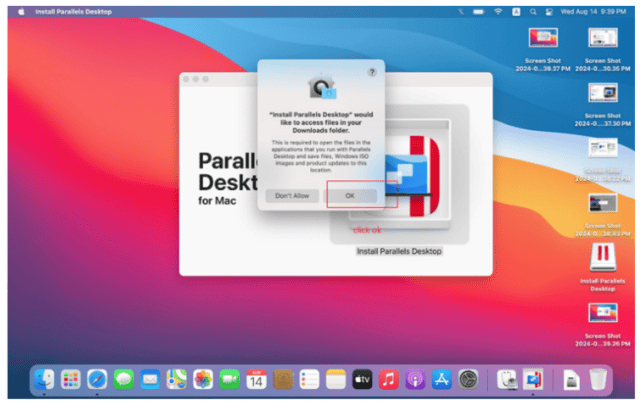Click the date and time in the menu bar

pyautogui.click(x=593, y=12)
